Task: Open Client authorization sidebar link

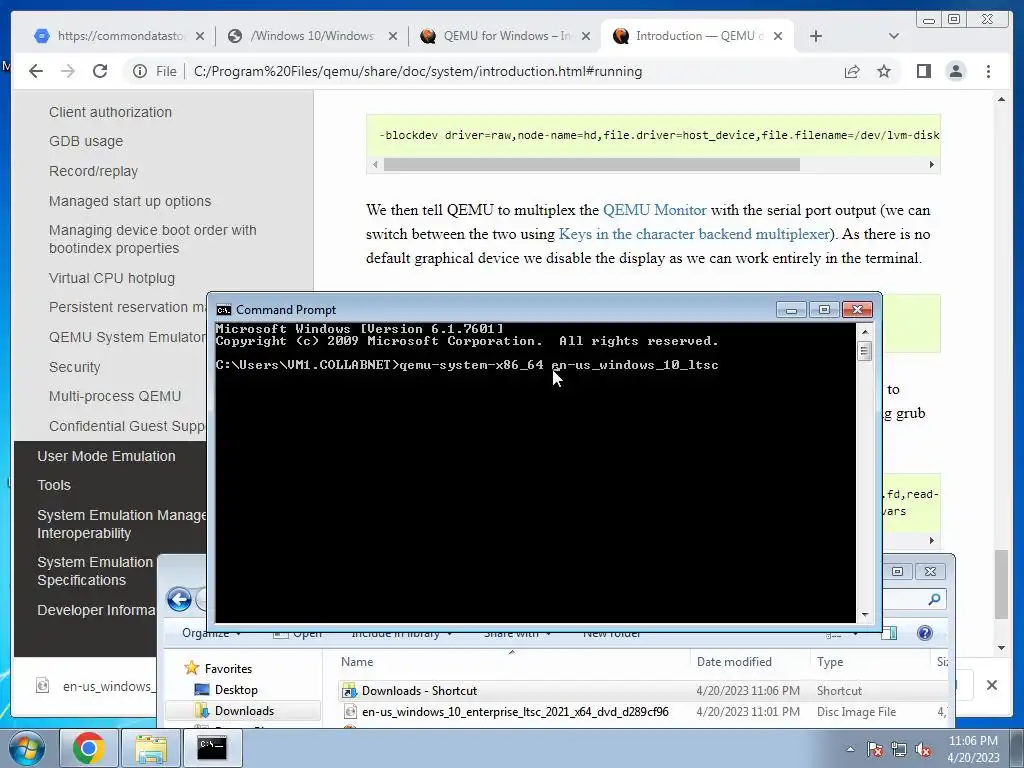Action: point(110,112)
